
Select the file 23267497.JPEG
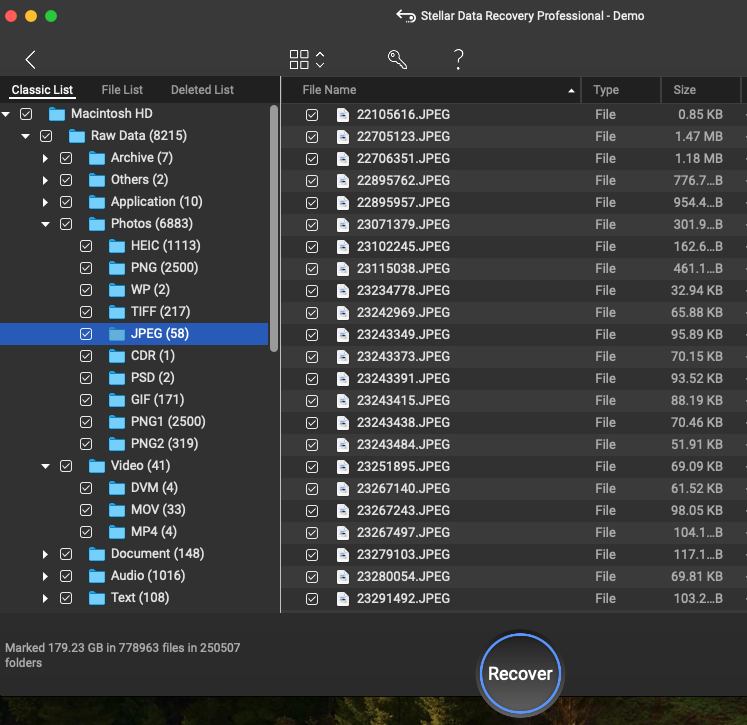[x=403, y=533]
